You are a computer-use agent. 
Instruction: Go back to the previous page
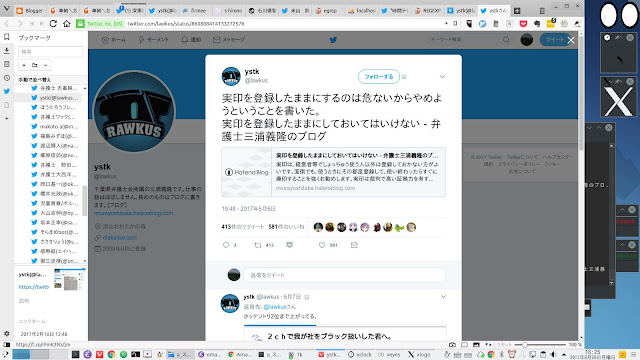(7, 24)
